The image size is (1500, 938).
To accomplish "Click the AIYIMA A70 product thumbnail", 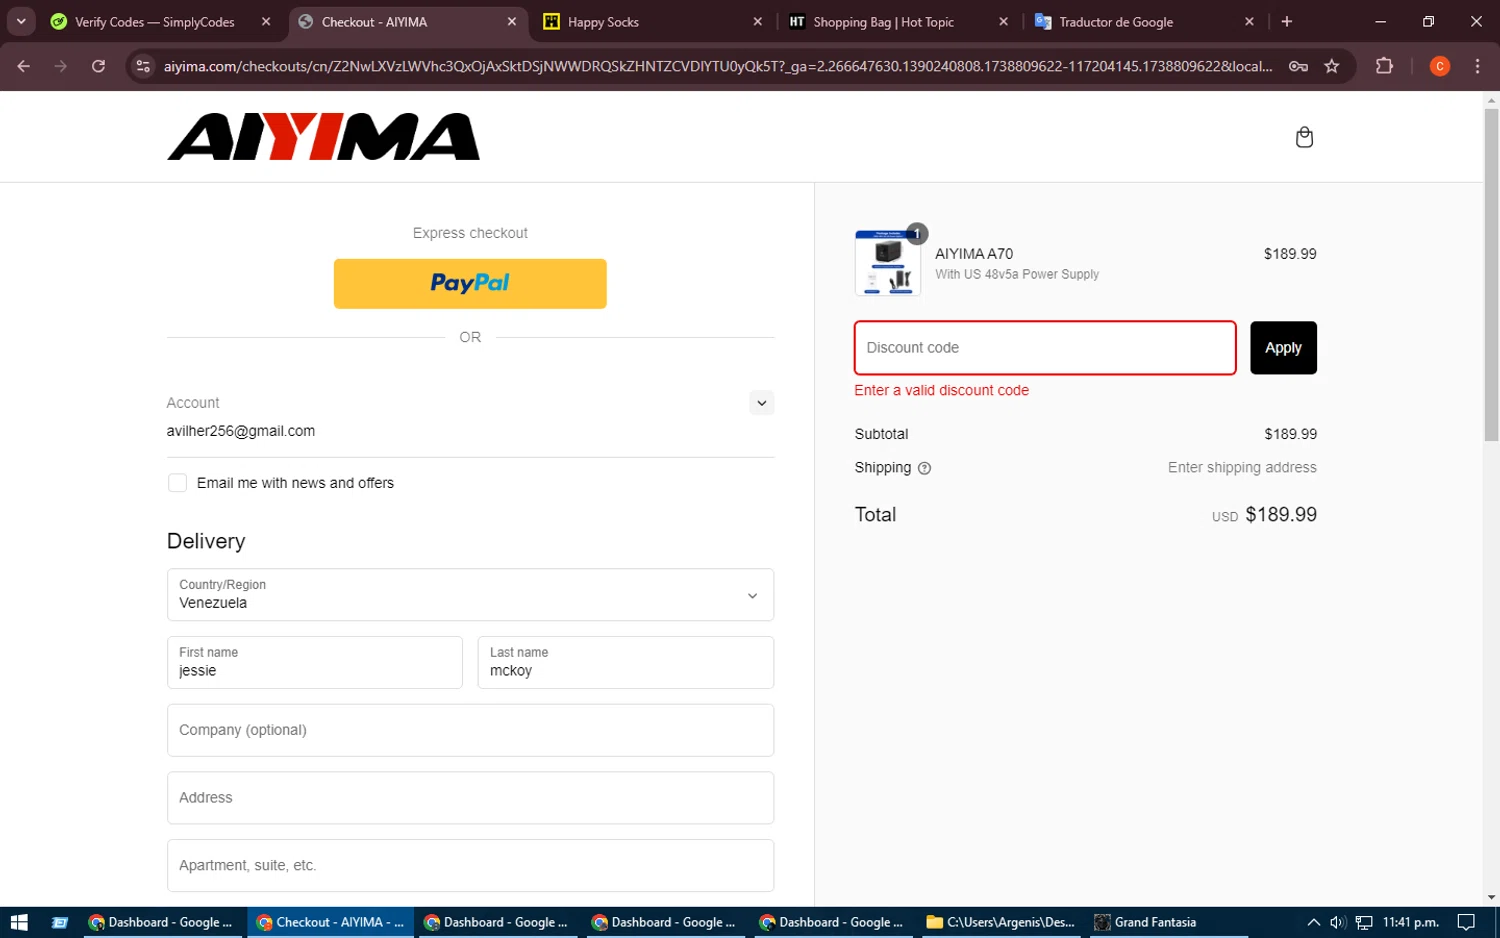I will [x=888, y=263].
